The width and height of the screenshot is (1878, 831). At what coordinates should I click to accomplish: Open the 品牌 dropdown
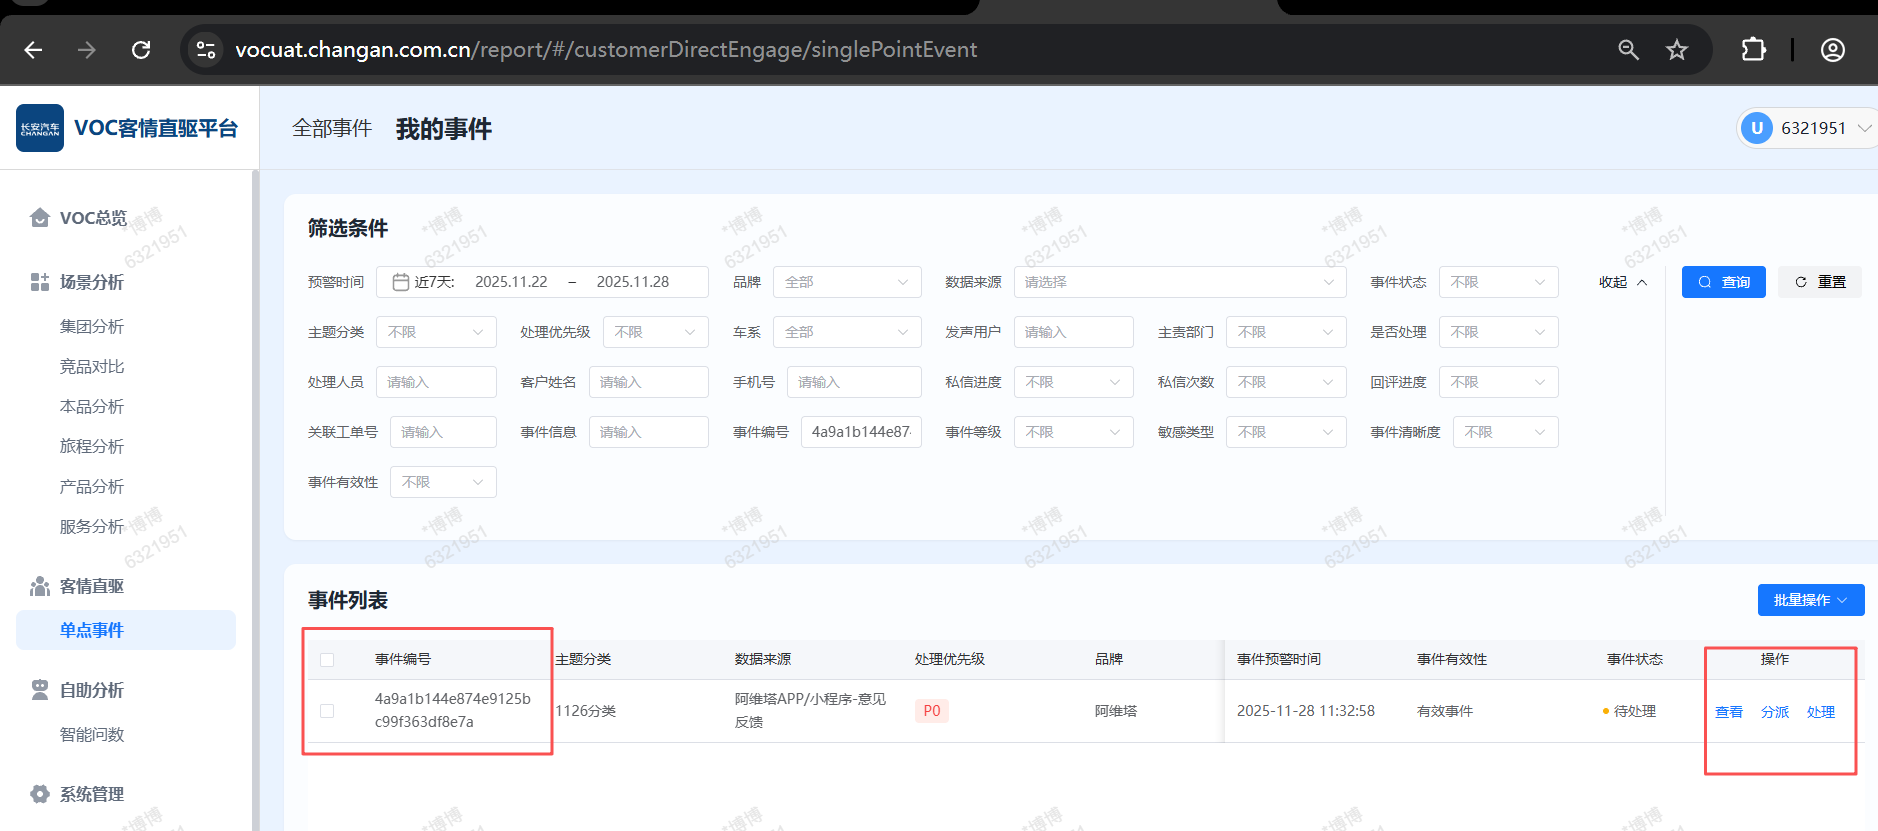coord(847,282)
